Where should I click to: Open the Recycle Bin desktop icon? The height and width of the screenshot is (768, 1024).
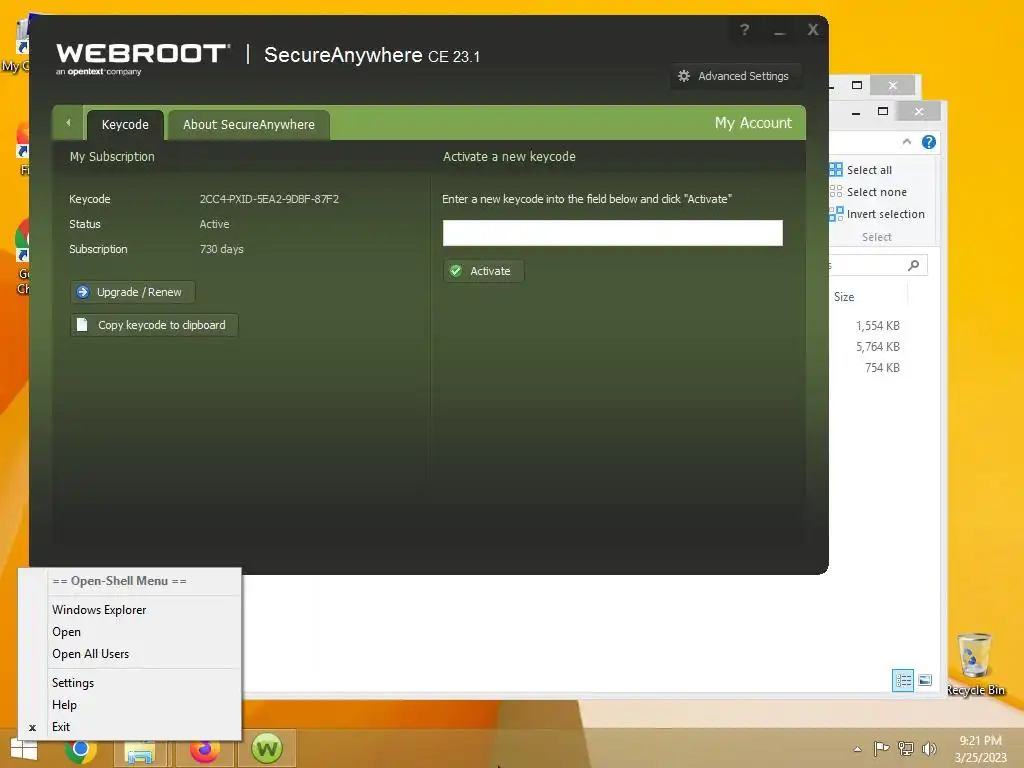click(x=974, y=664)
